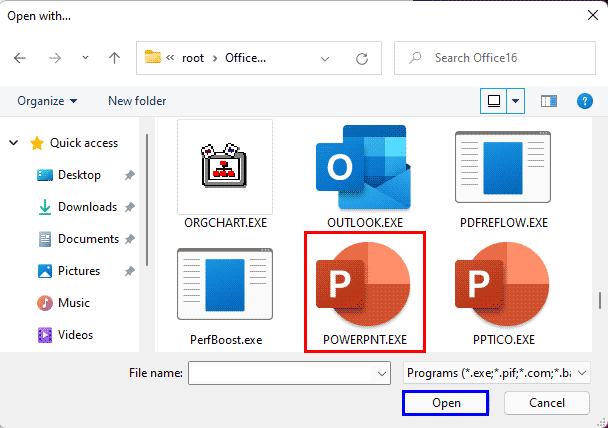The width and height of the screenshot is (608, 428).
Task: Open the Documents folder in sidebar
Action: pyautogui.click(x=78, y=239)
